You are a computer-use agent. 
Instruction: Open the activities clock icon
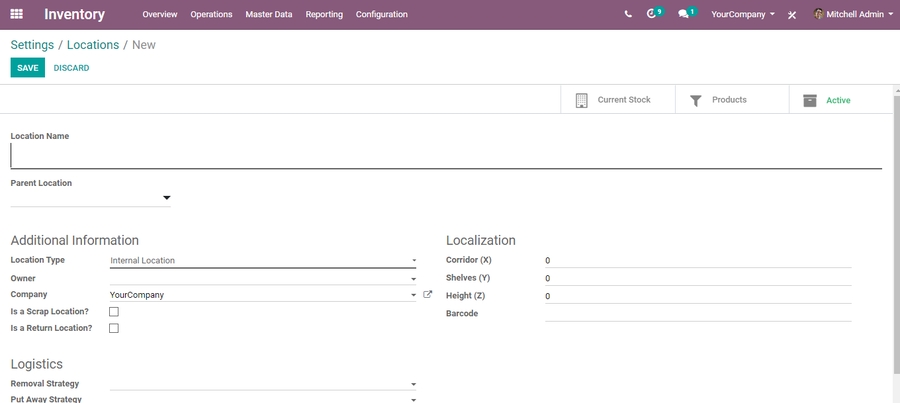coord(654,14)
